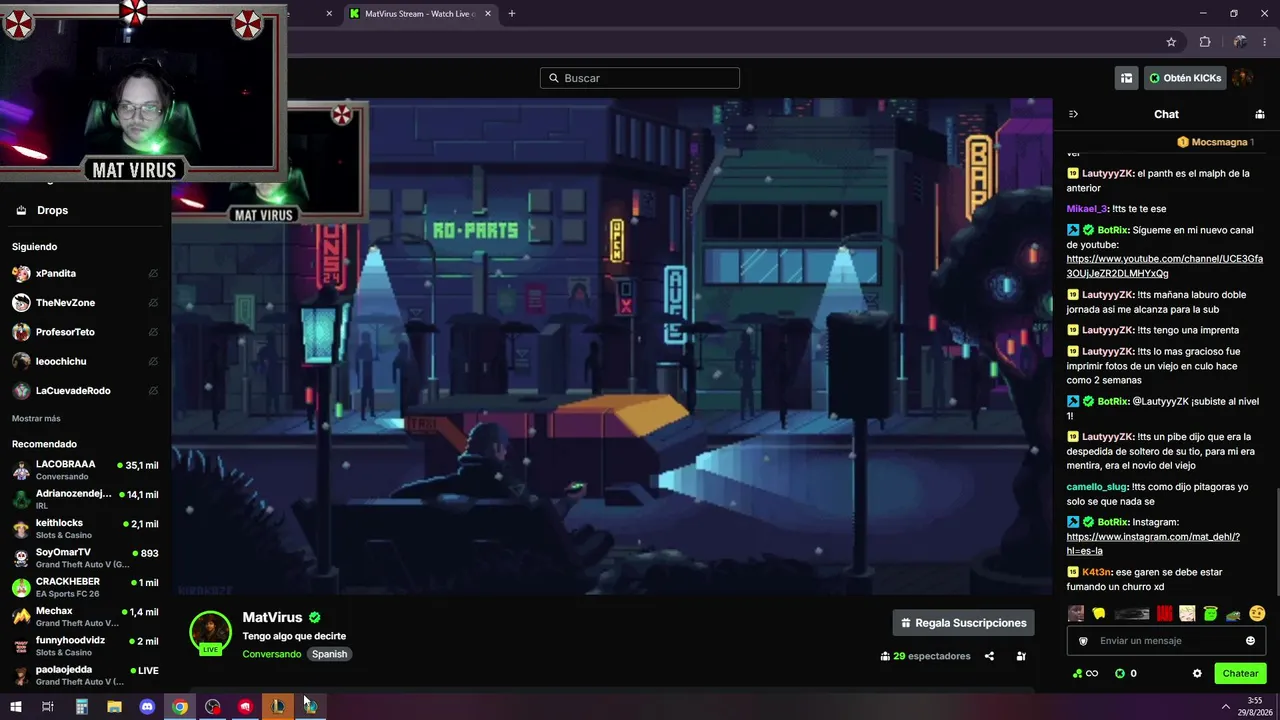Viewport: 1280px width, 720px height.
Task: Open Calculator from the taskbar
Action: click(x=82, y=707)
